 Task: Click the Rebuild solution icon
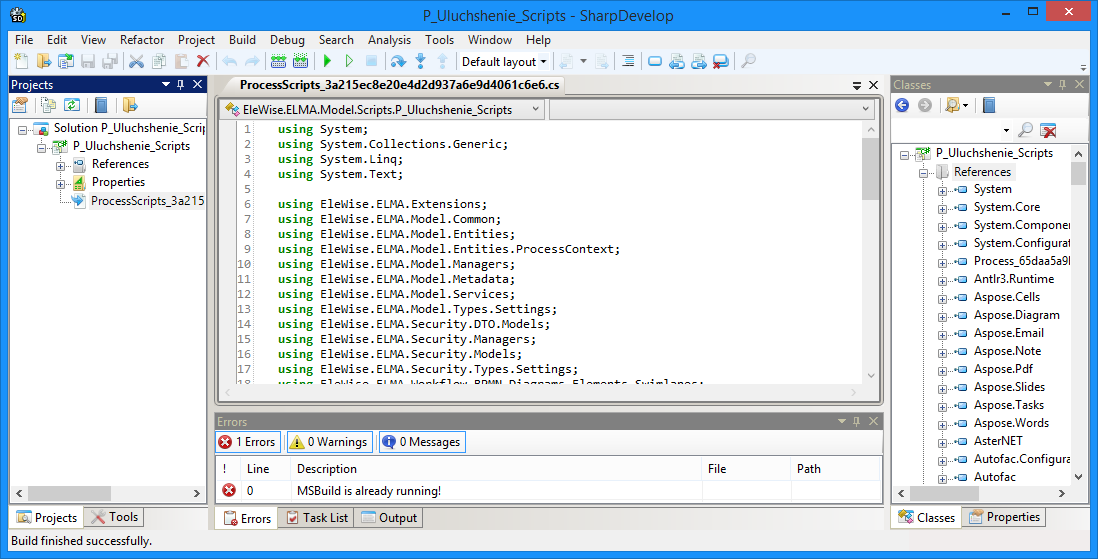[300, 62]
